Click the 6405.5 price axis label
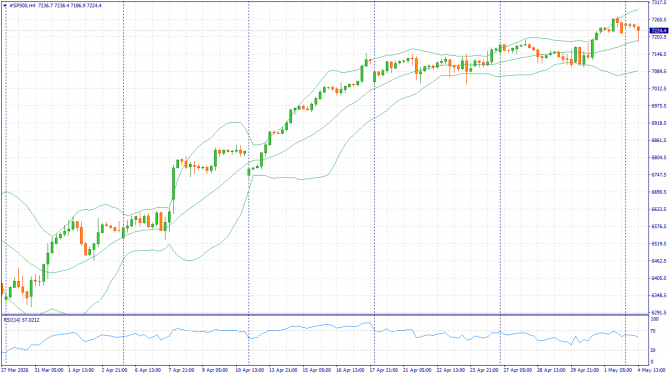The height and width of the screenshot is (376, 670). (659, 278)
